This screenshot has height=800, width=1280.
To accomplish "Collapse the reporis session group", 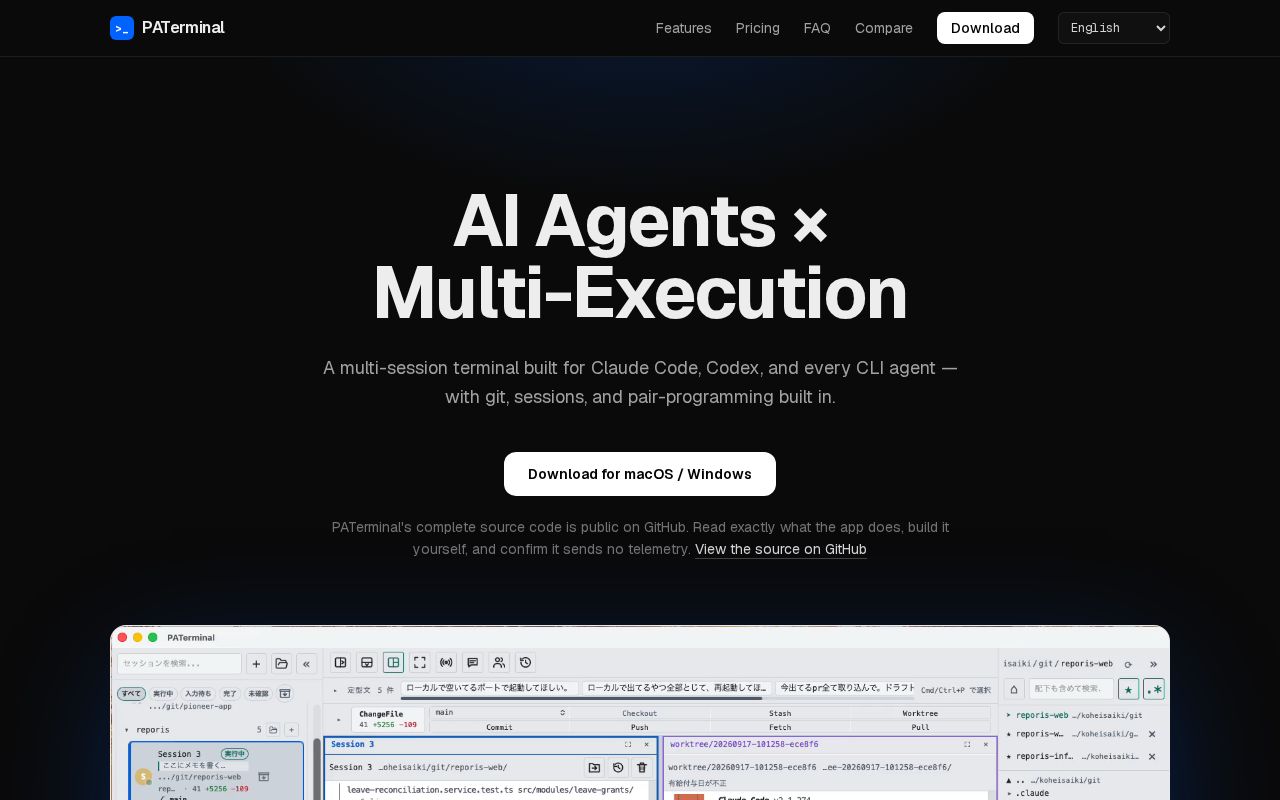I will 127,730.
